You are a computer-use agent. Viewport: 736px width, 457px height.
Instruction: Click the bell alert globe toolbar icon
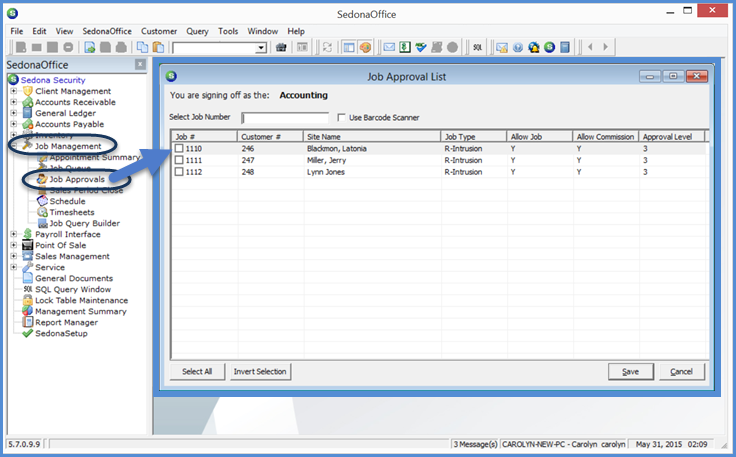pyautogui.click(x=534, y=47)
